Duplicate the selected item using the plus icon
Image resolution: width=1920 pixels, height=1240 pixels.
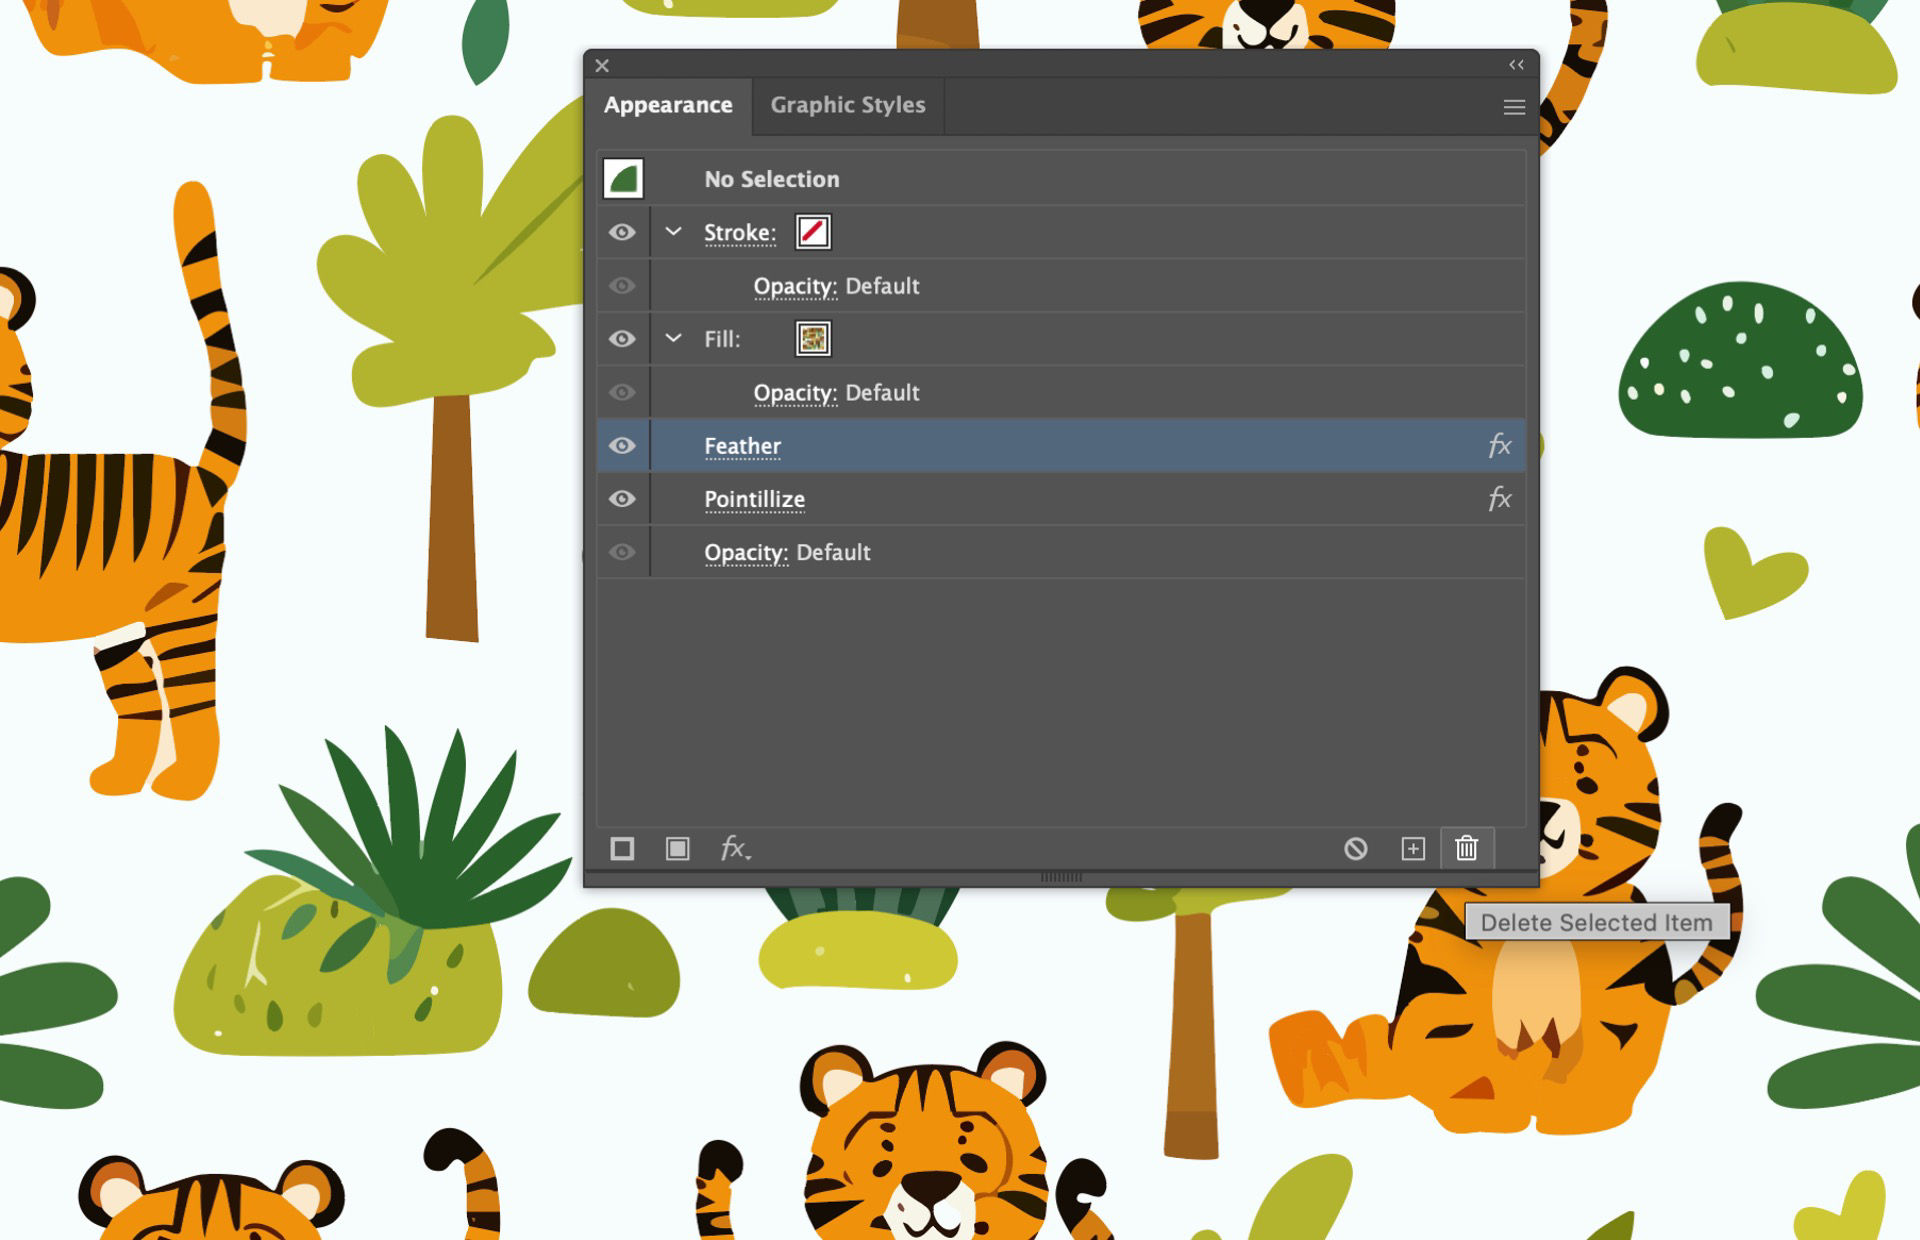click(x=1413, y=848)
